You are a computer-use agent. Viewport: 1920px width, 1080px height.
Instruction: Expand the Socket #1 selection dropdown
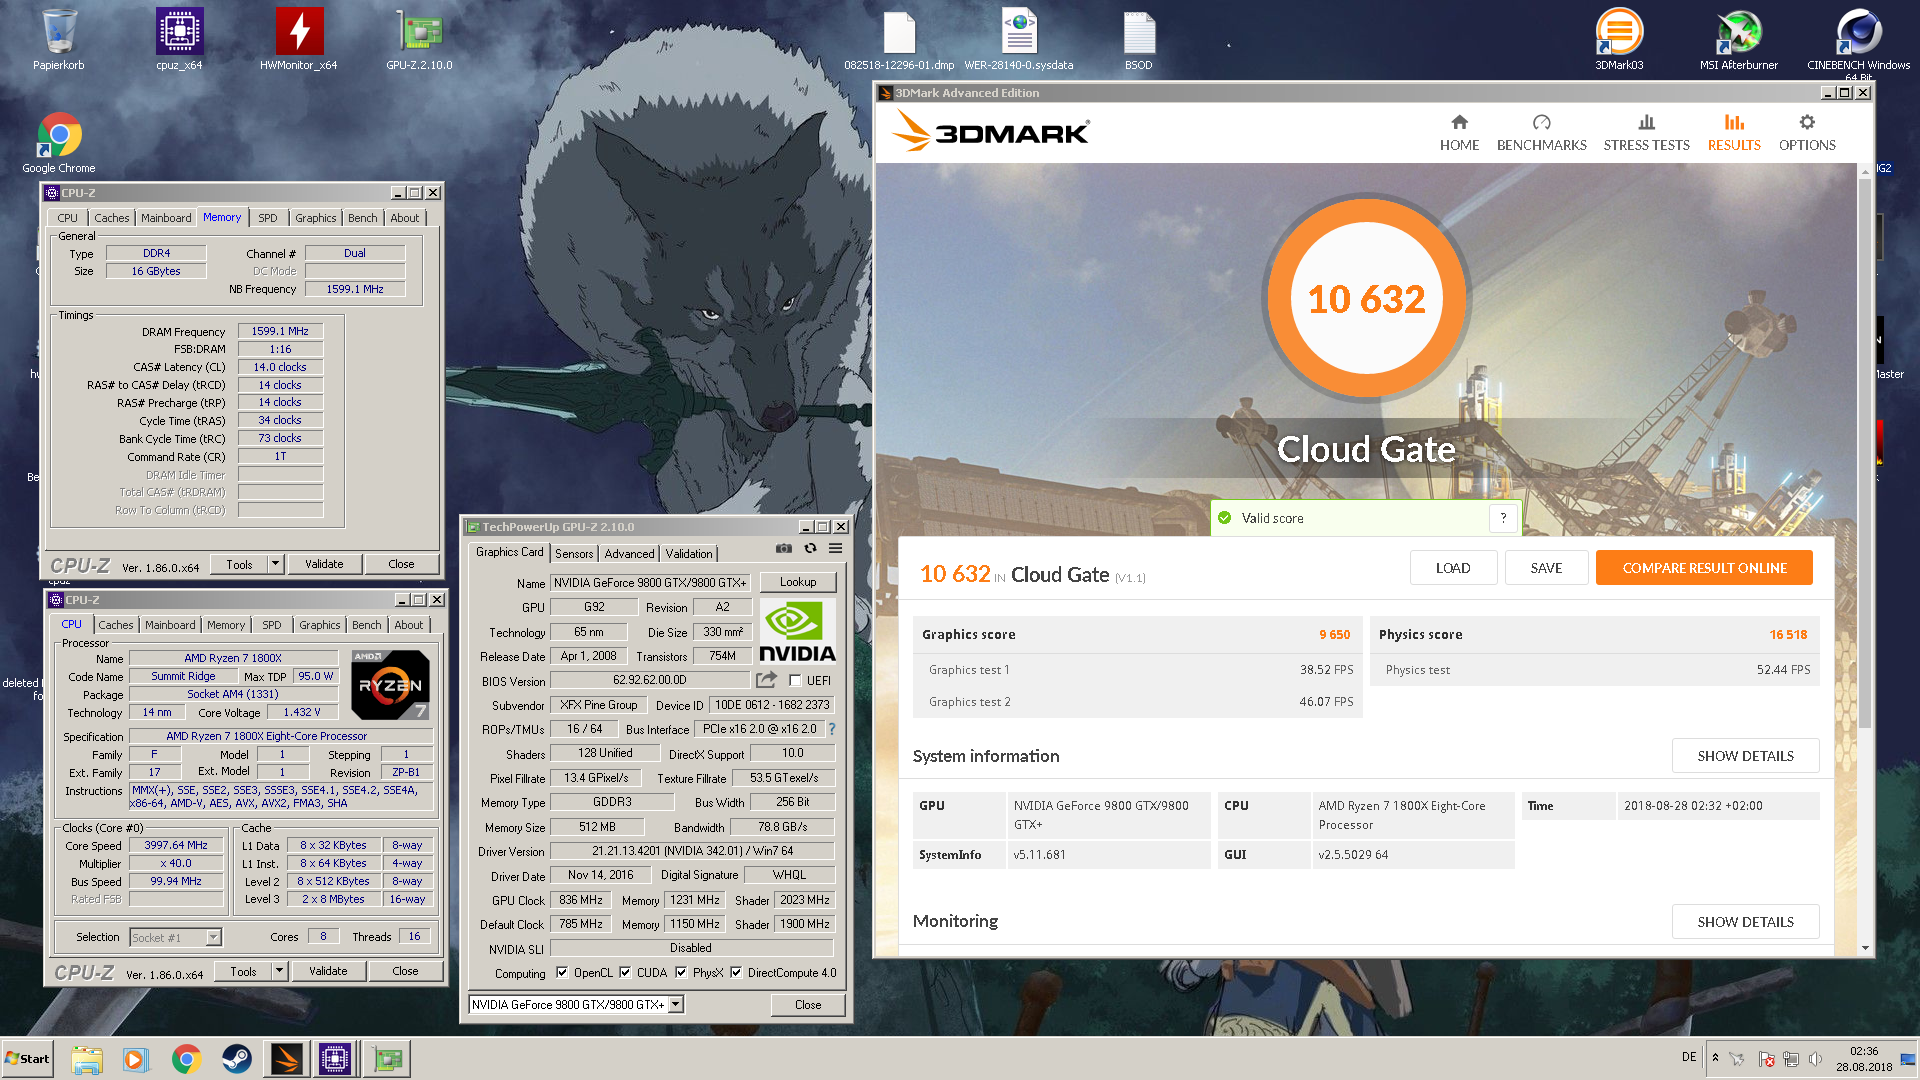(x=213, y=937)
